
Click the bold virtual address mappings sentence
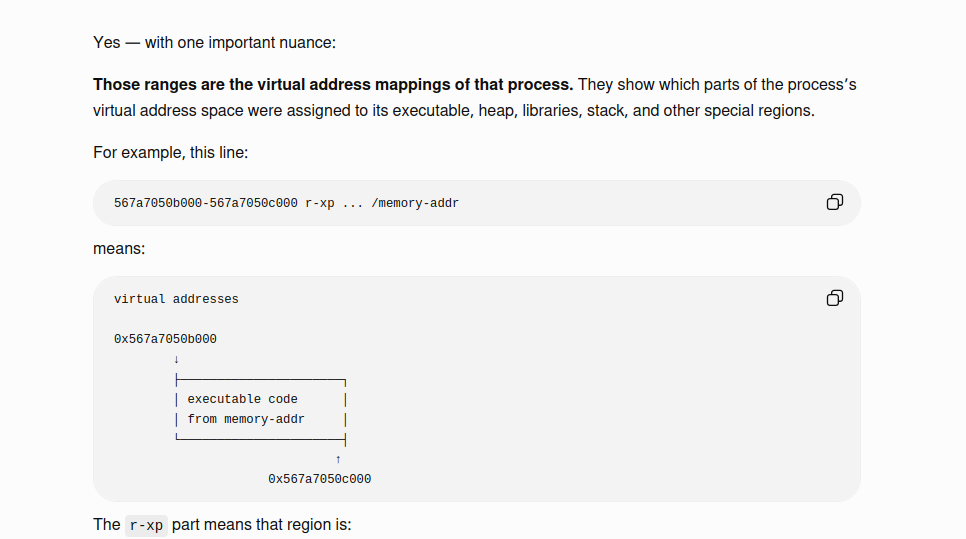tap(333, 84)
